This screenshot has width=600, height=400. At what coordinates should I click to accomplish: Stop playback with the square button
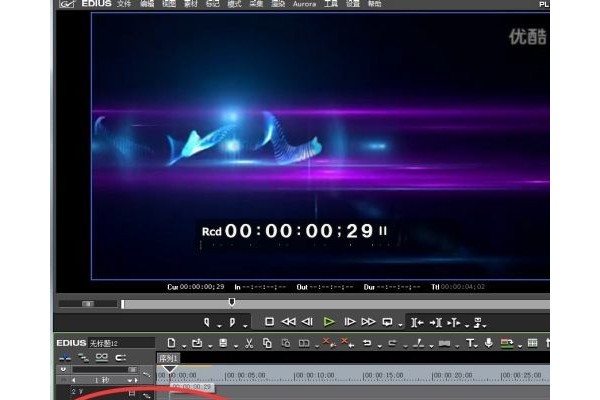[269, 322]
